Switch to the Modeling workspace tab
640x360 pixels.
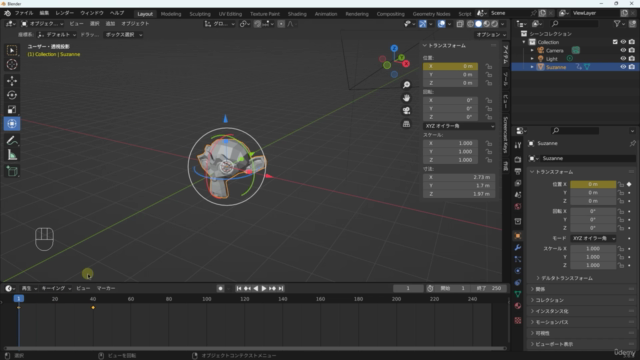pos(171,14)
